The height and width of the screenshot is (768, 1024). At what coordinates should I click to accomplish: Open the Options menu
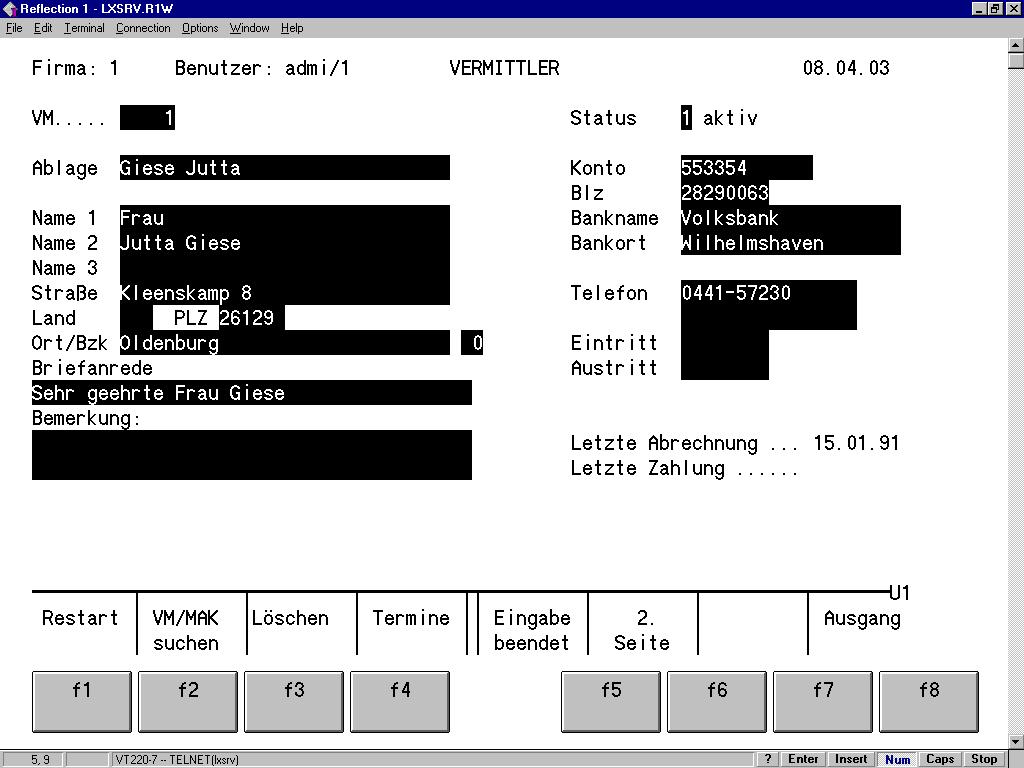point(200,28)
